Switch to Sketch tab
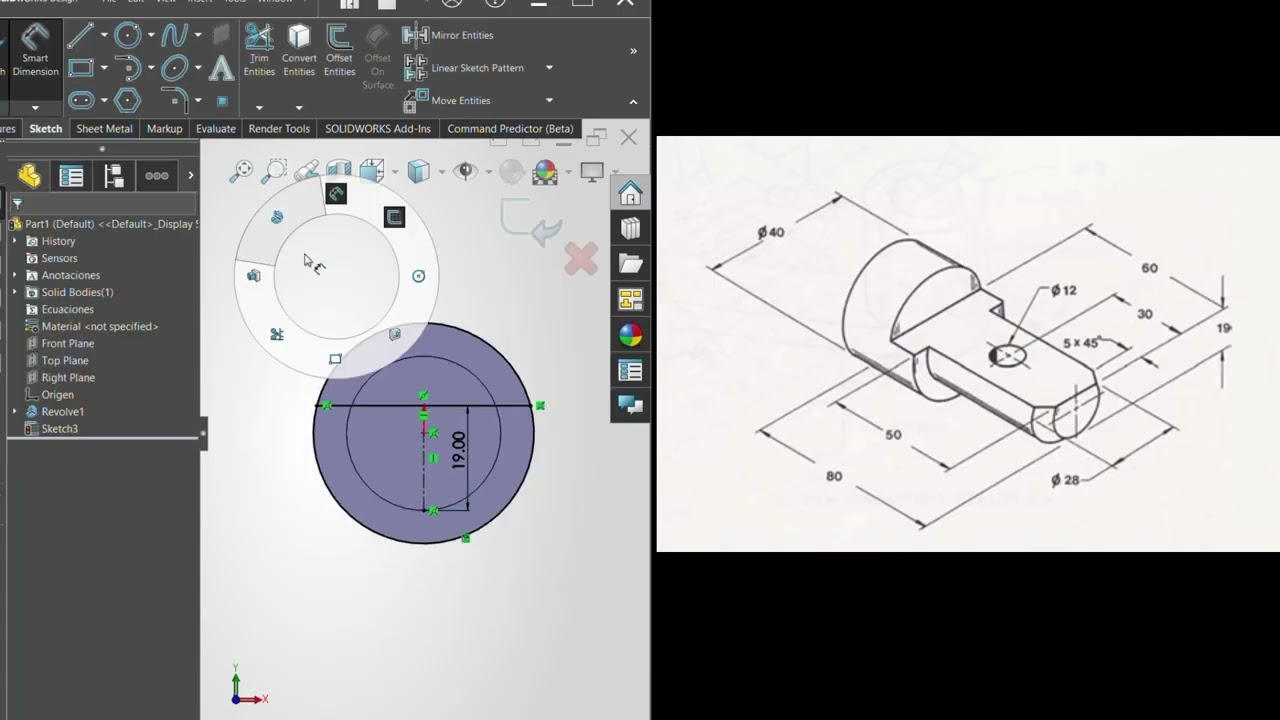The width and height of the screenshot is (1280, 720). click(45, 129)
